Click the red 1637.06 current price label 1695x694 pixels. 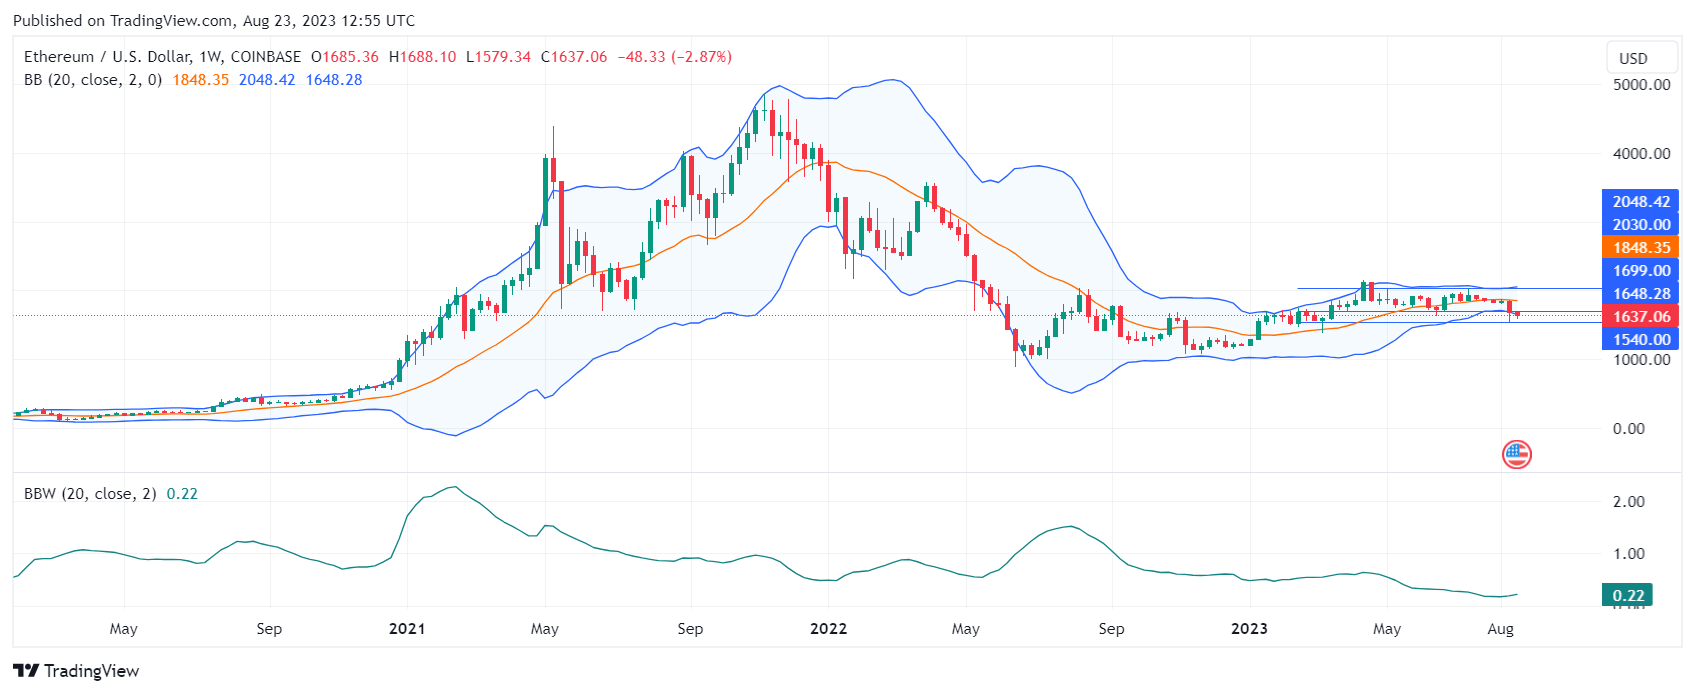[x=1640, y=316]
